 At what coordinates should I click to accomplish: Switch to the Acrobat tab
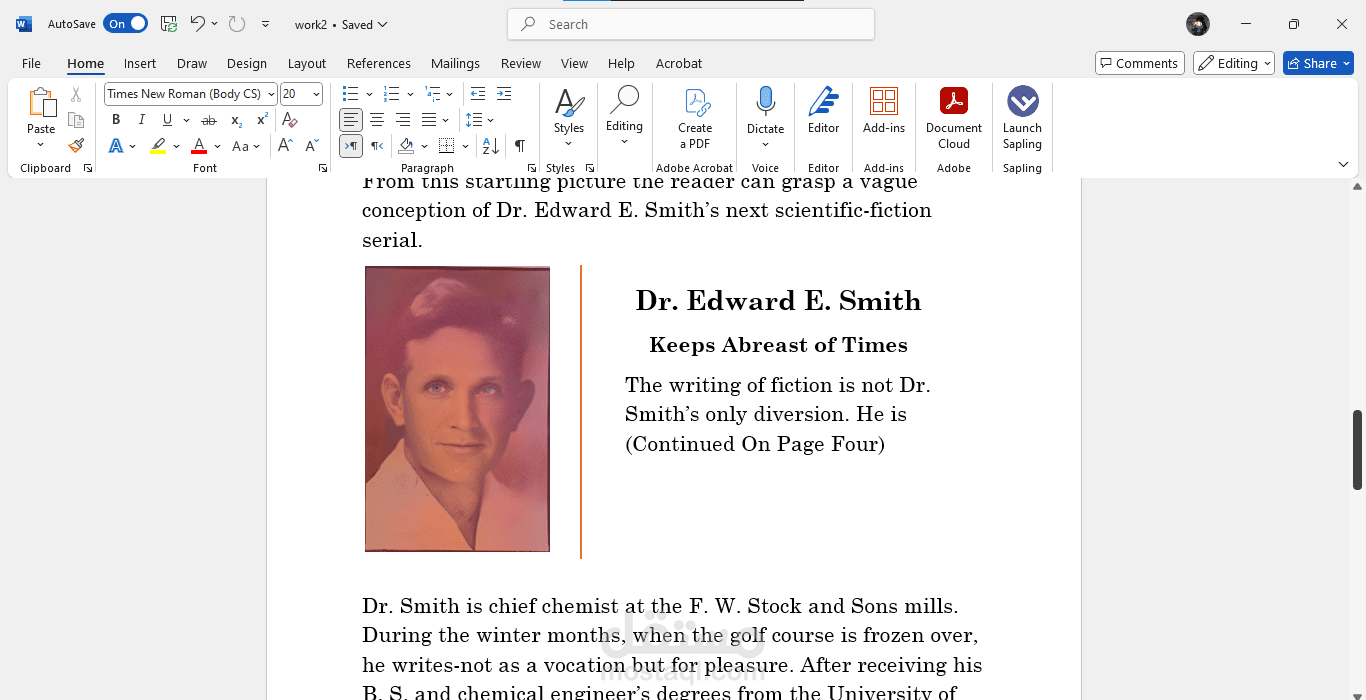tap(679, 63)
